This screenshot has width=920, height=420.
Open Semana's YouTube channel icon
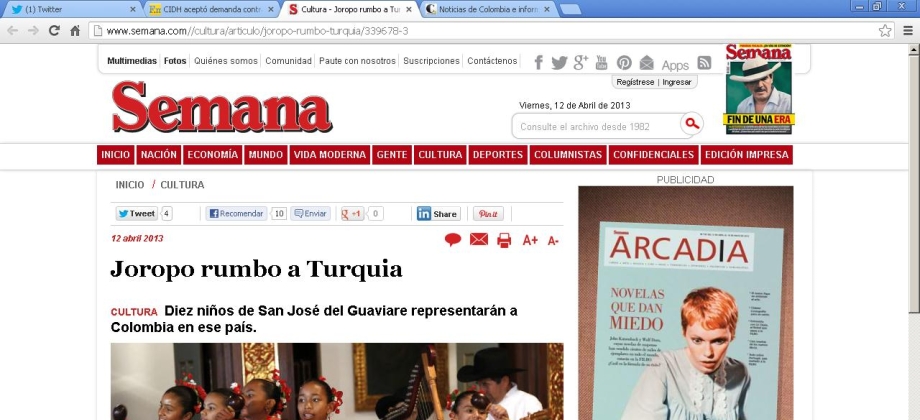(x=601, y=62)
